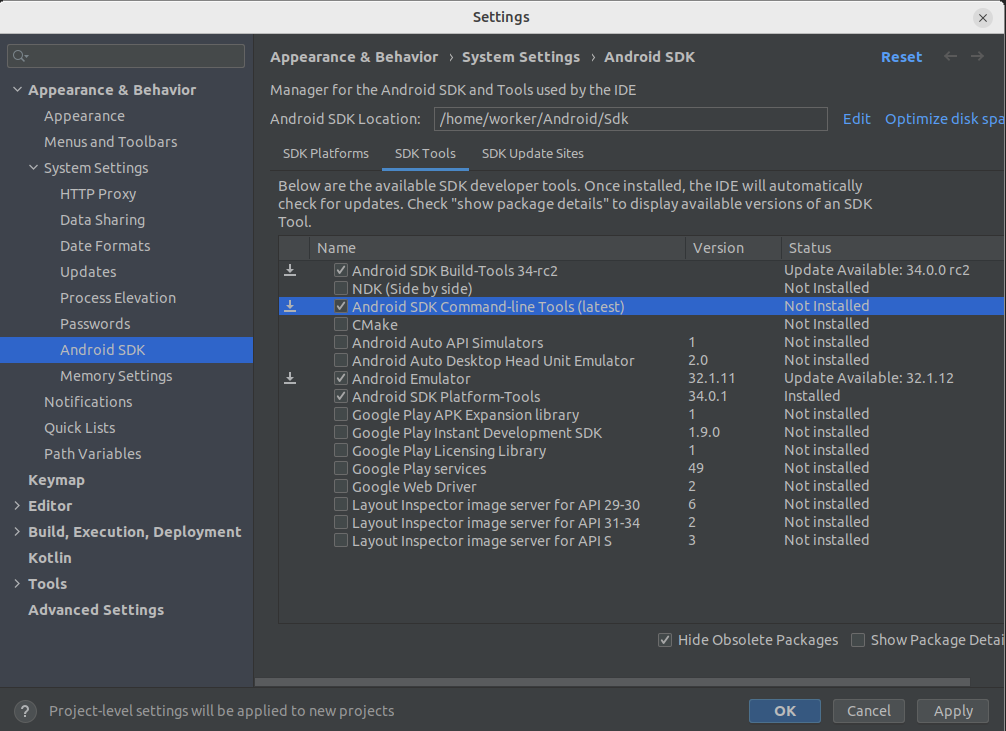The height and width of the screenshot is (731, 1006).
Task: Click the Android SDK Location field
Action: (x=631, y=119)
